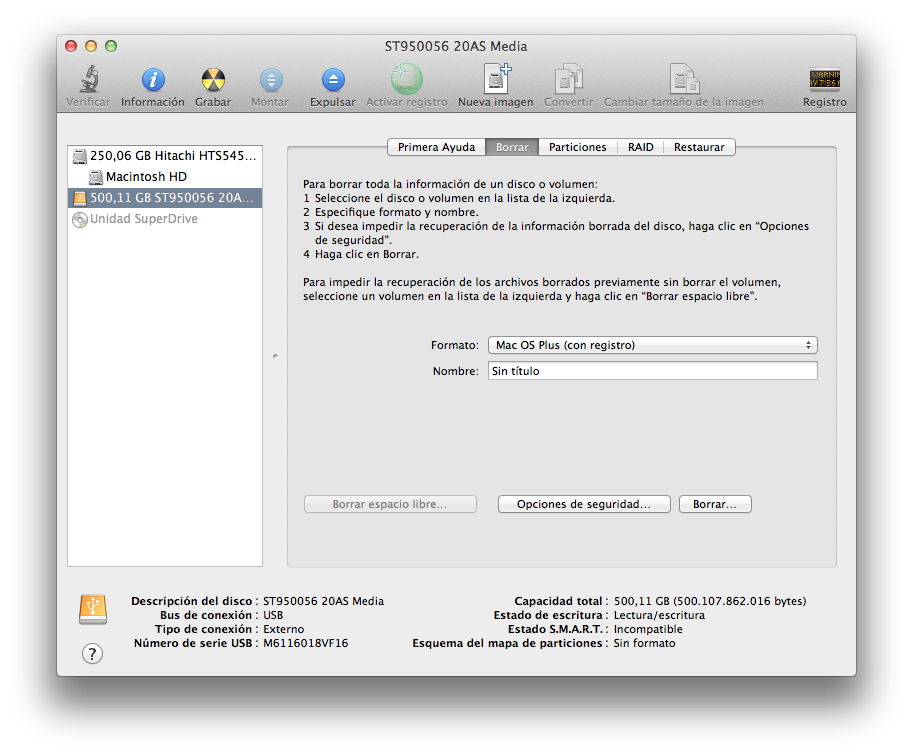Viewport: 913px width, 755px height.
Task: Select the Macintosh HD volume
Action: point(146,177)
